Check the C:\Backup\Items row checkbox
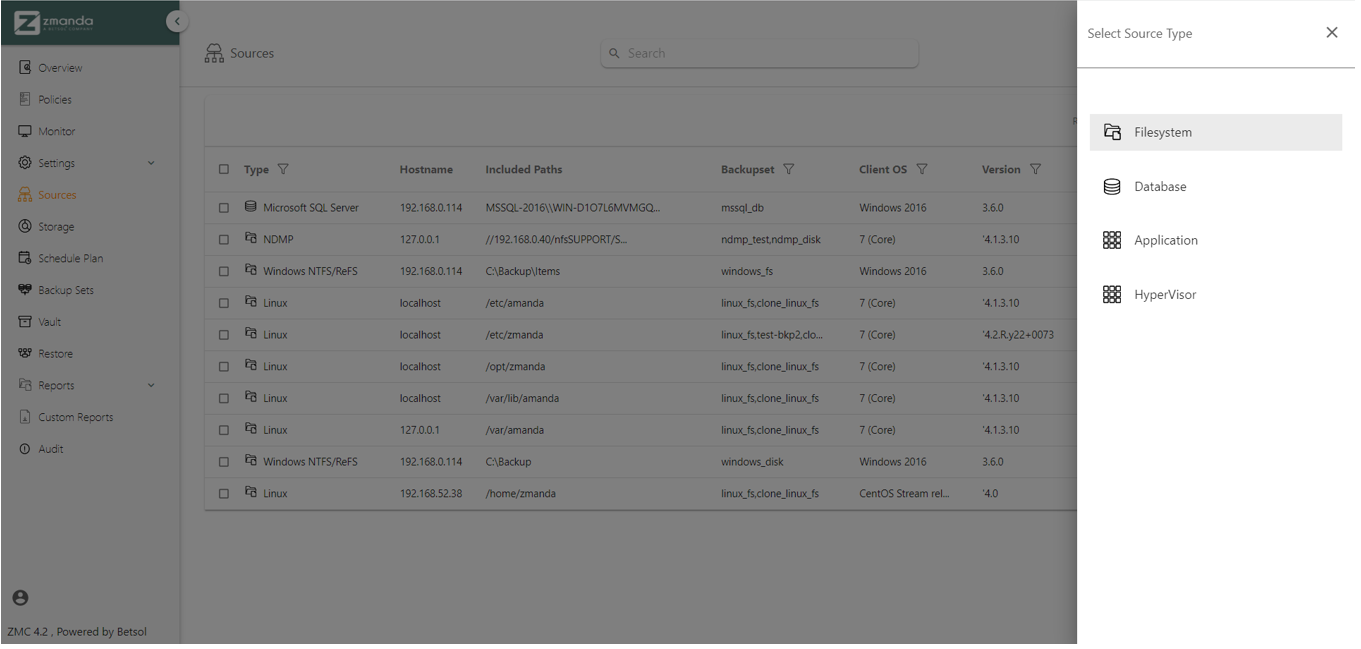This screenshot has height=649, width=1361. click(x=224, y=272)
